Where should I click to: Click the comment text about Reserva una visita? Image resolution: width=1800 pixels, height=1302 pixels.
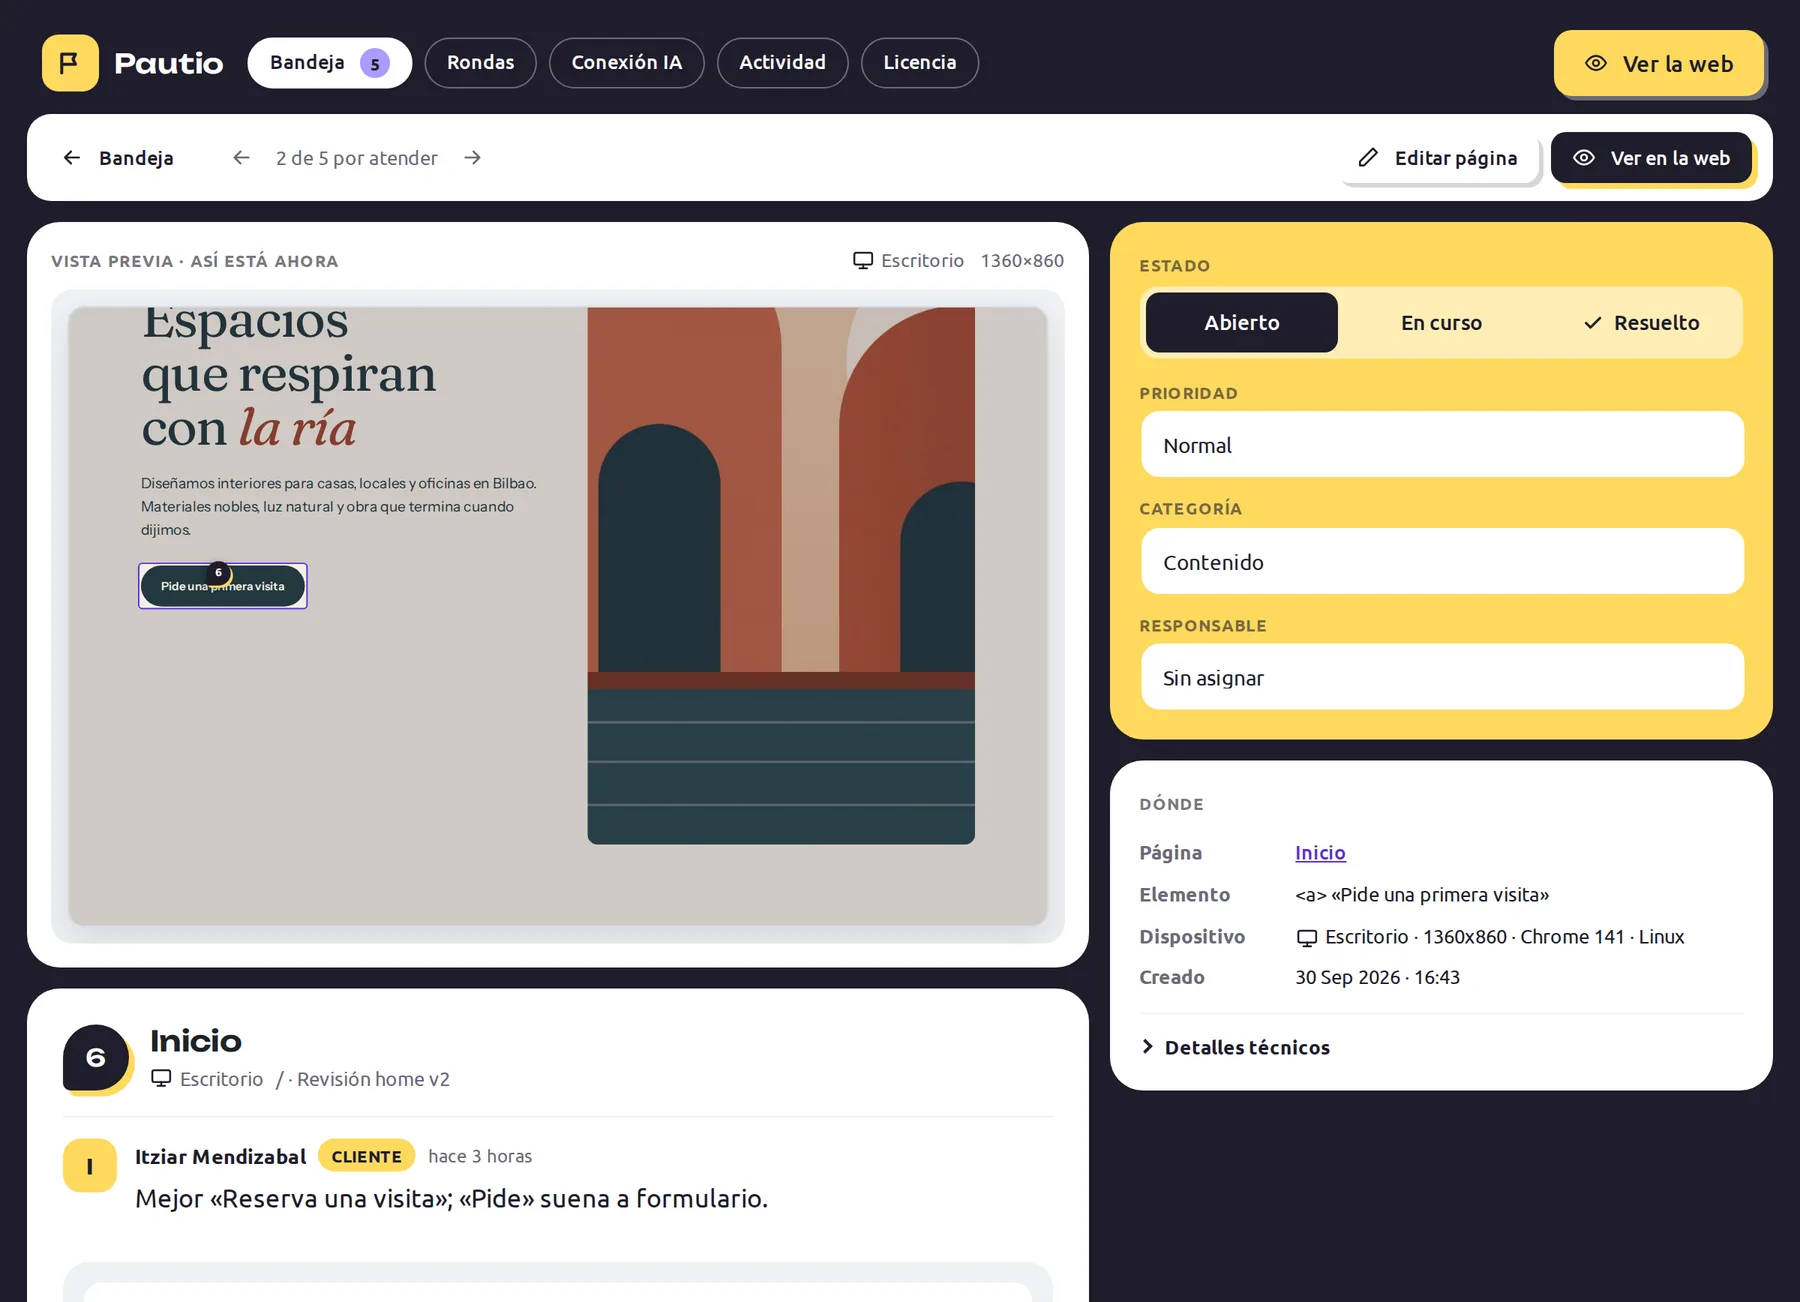(x=451, y=1198)
